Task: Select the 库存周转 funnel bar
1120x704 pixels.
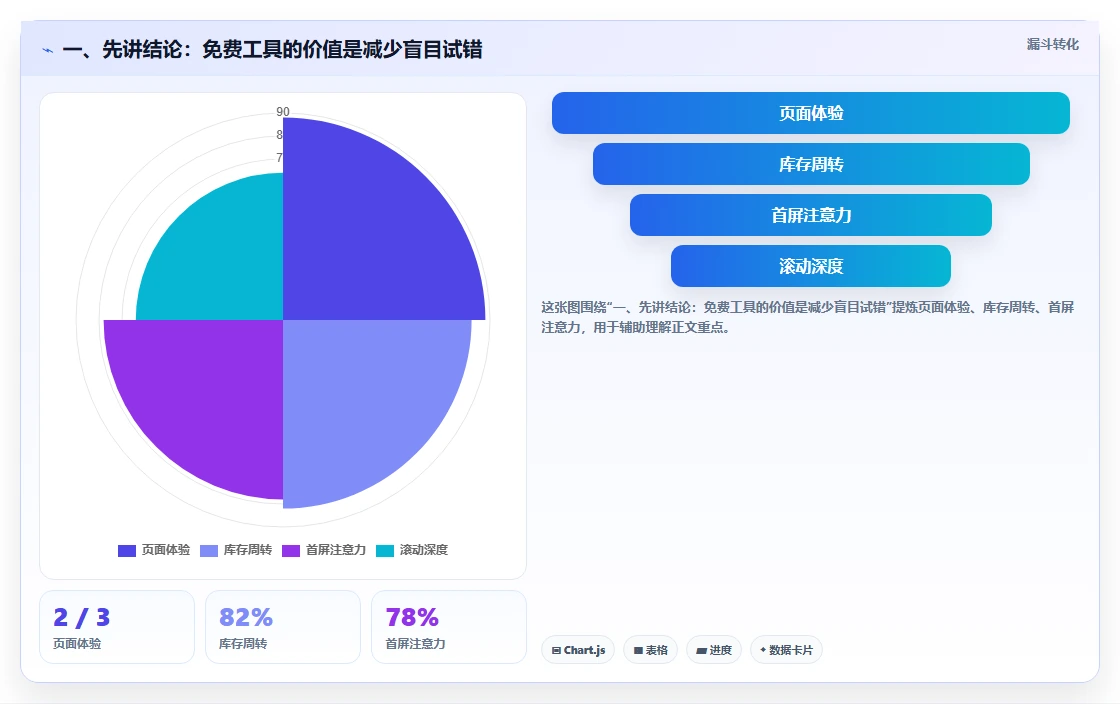Action: 811,164
